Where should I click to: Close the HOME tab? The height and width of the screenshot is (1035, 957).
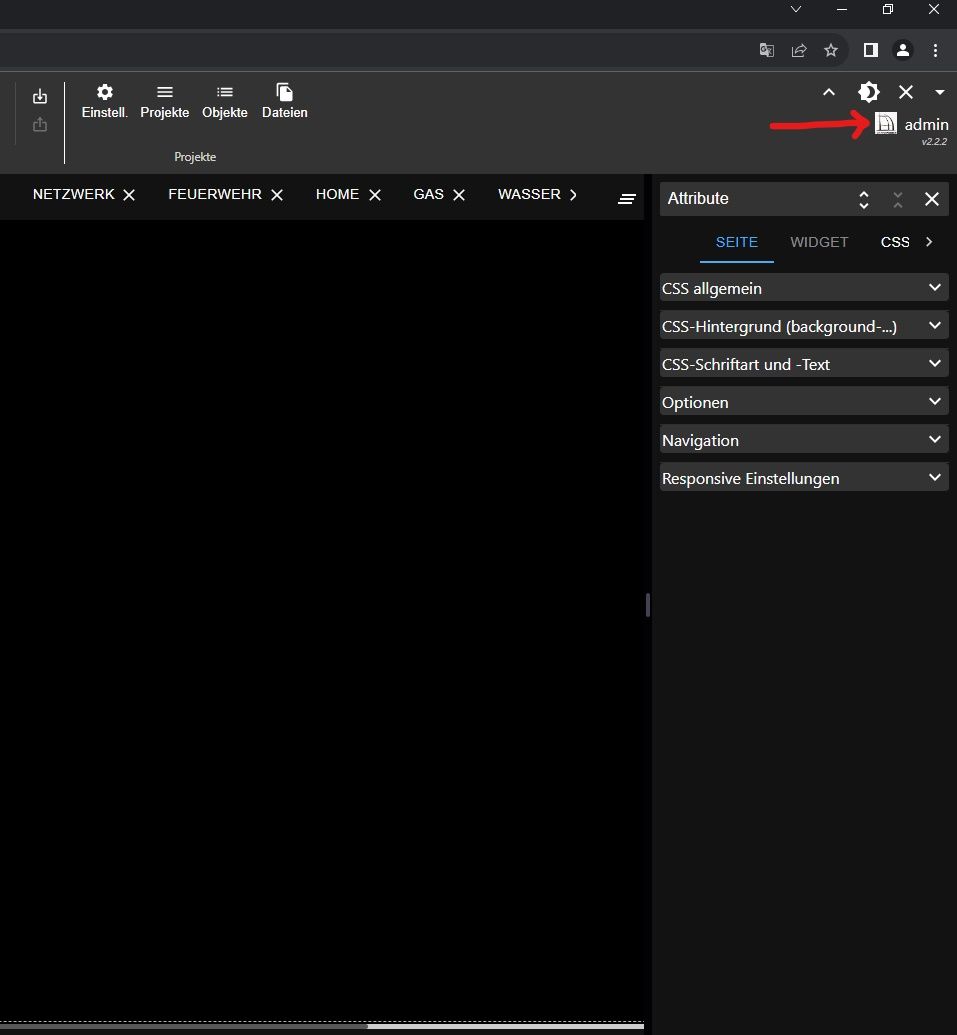(375, 195)
